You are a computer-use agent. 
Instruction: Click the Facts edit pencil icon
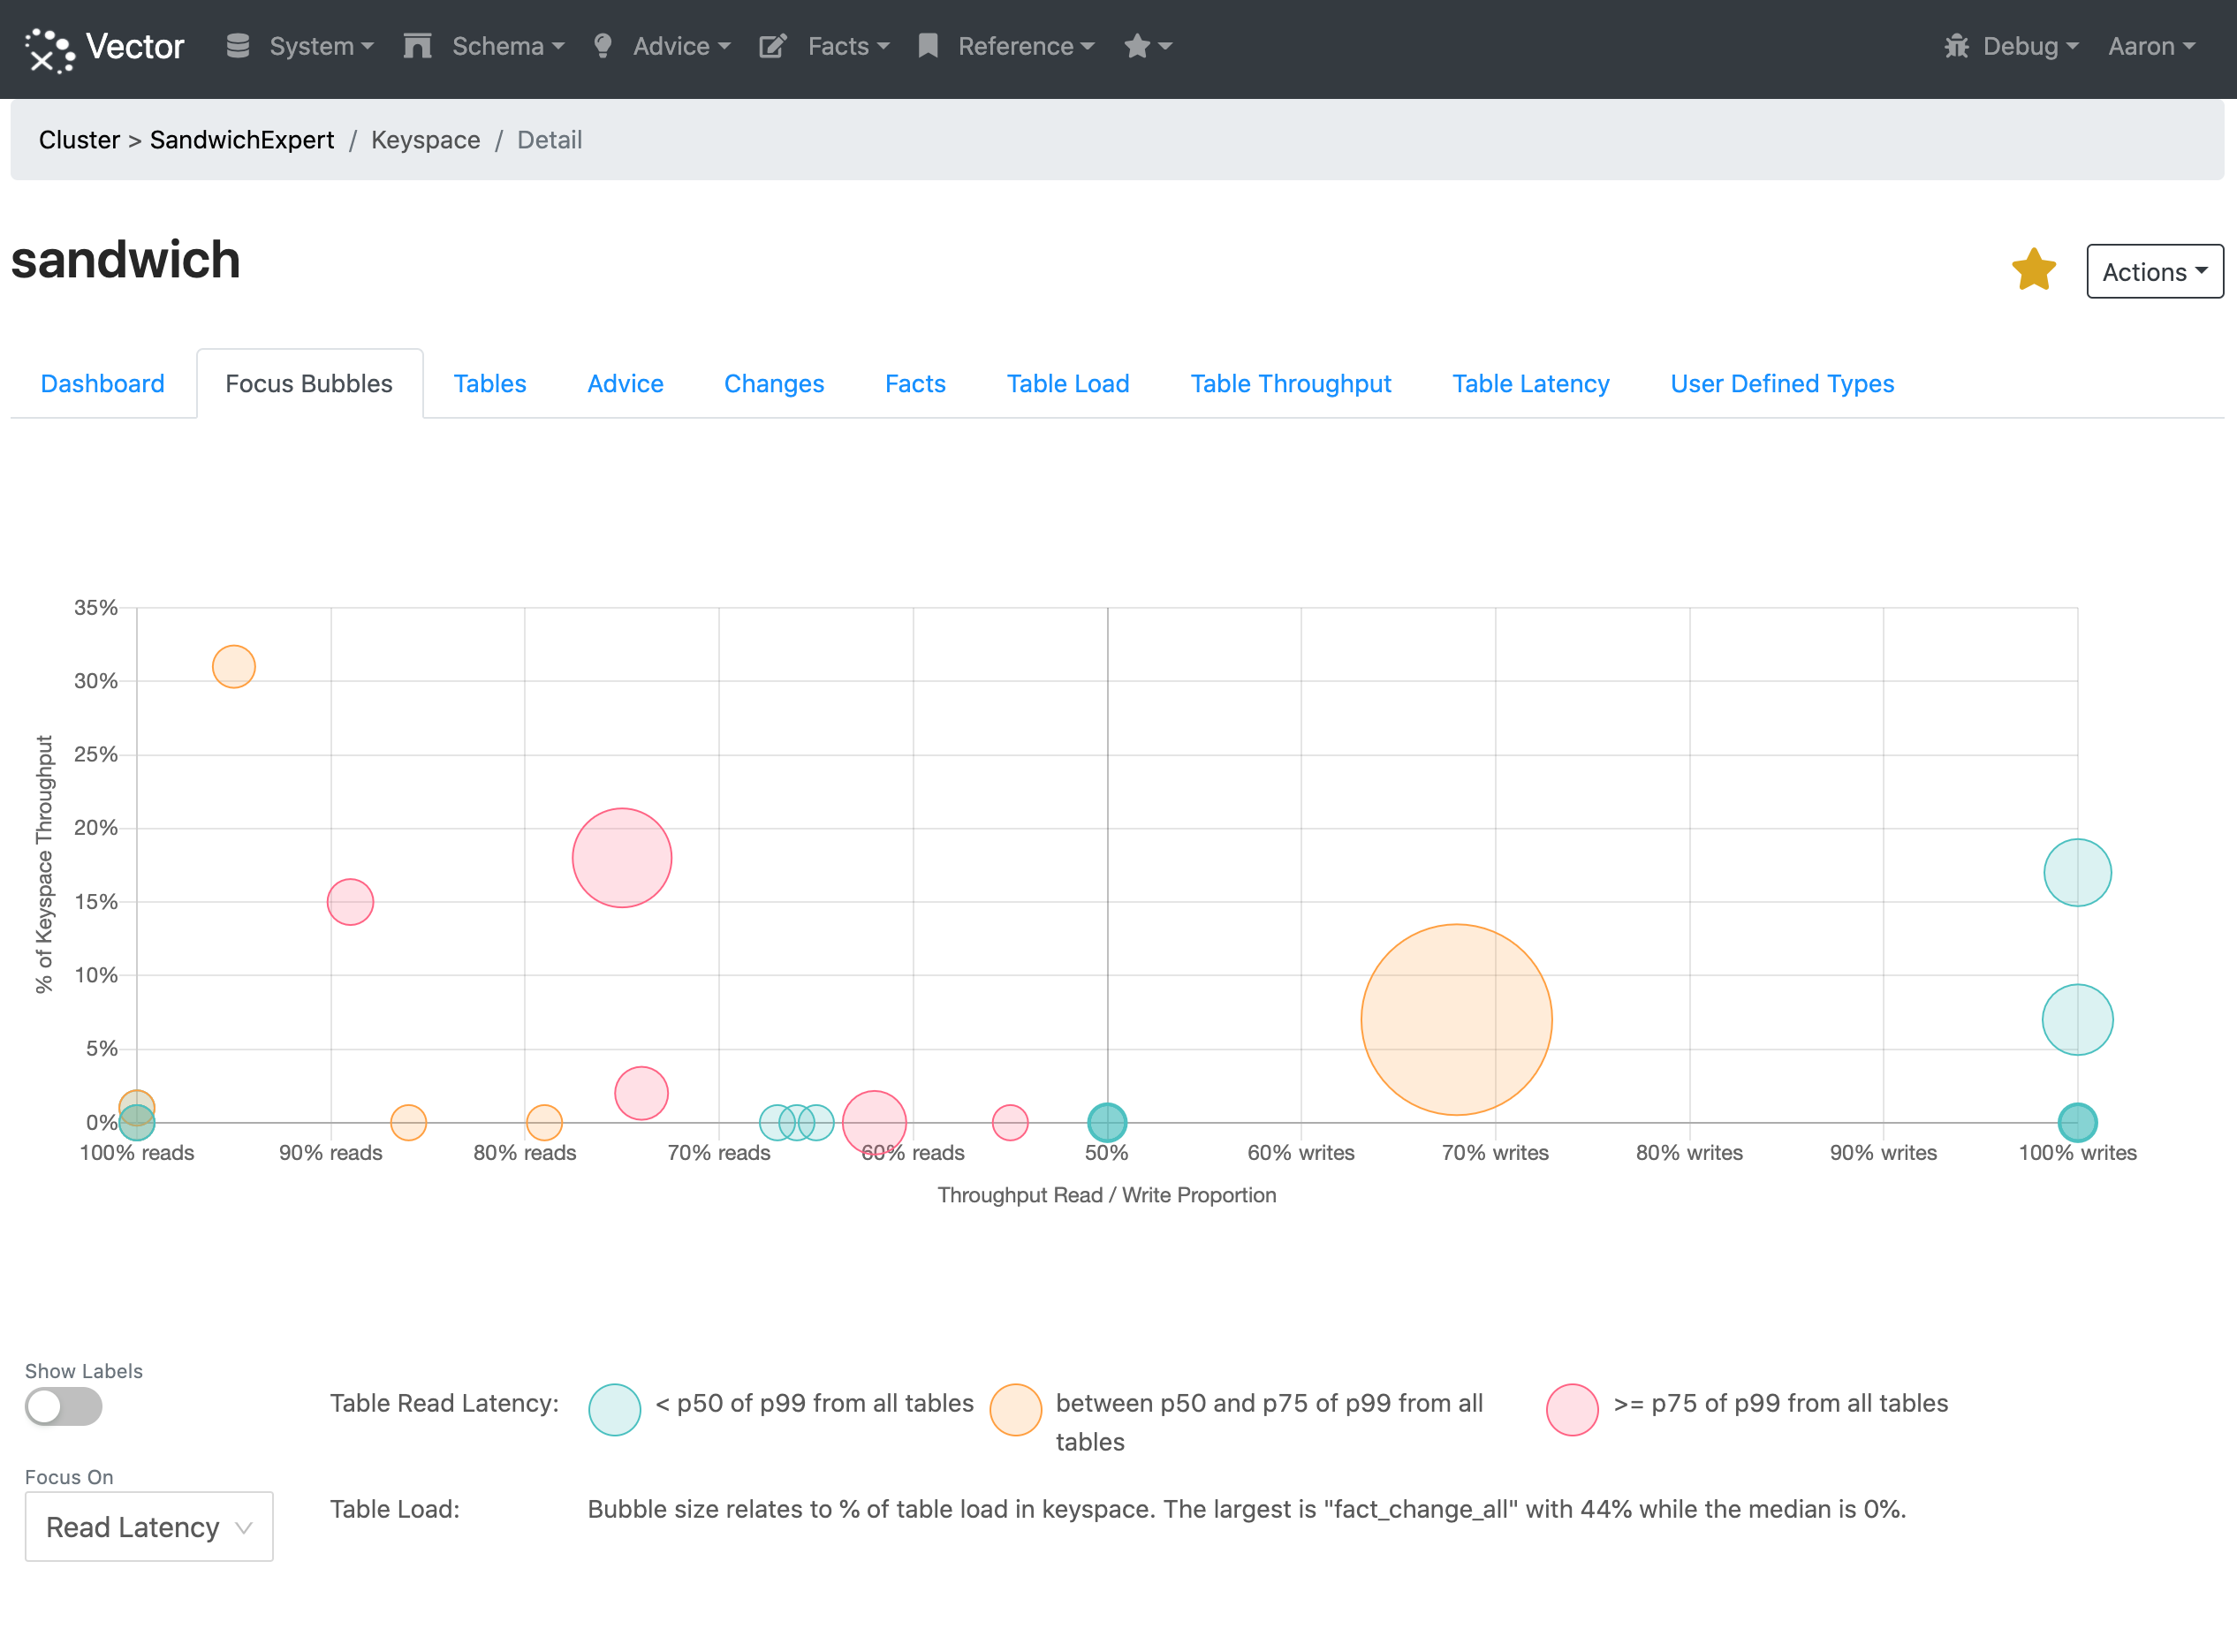pyautogui.click(x=773, y=46)
